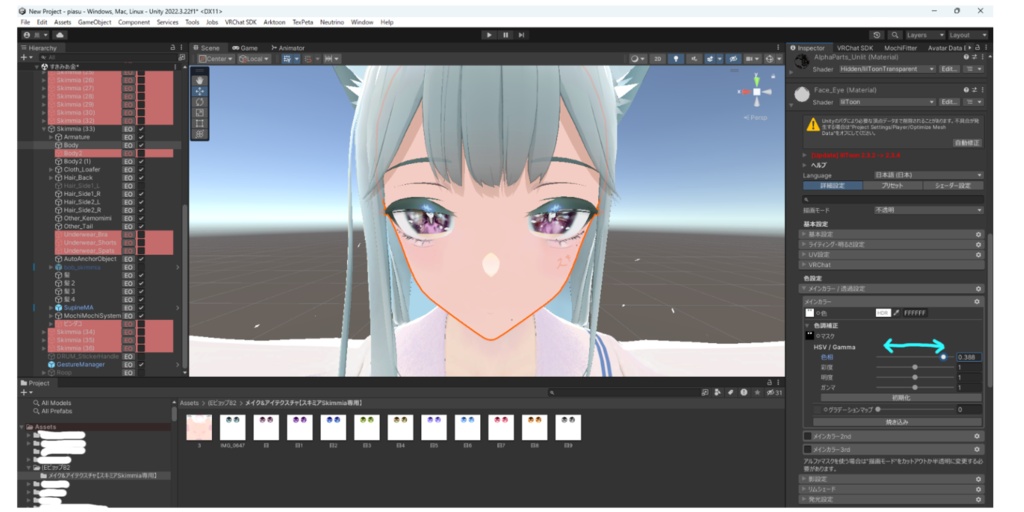Image resolution: width=1024 pixels, height=512 pixels.
Task: Select the Transform tool in scene toolbar
Action: tap(200, 133)
